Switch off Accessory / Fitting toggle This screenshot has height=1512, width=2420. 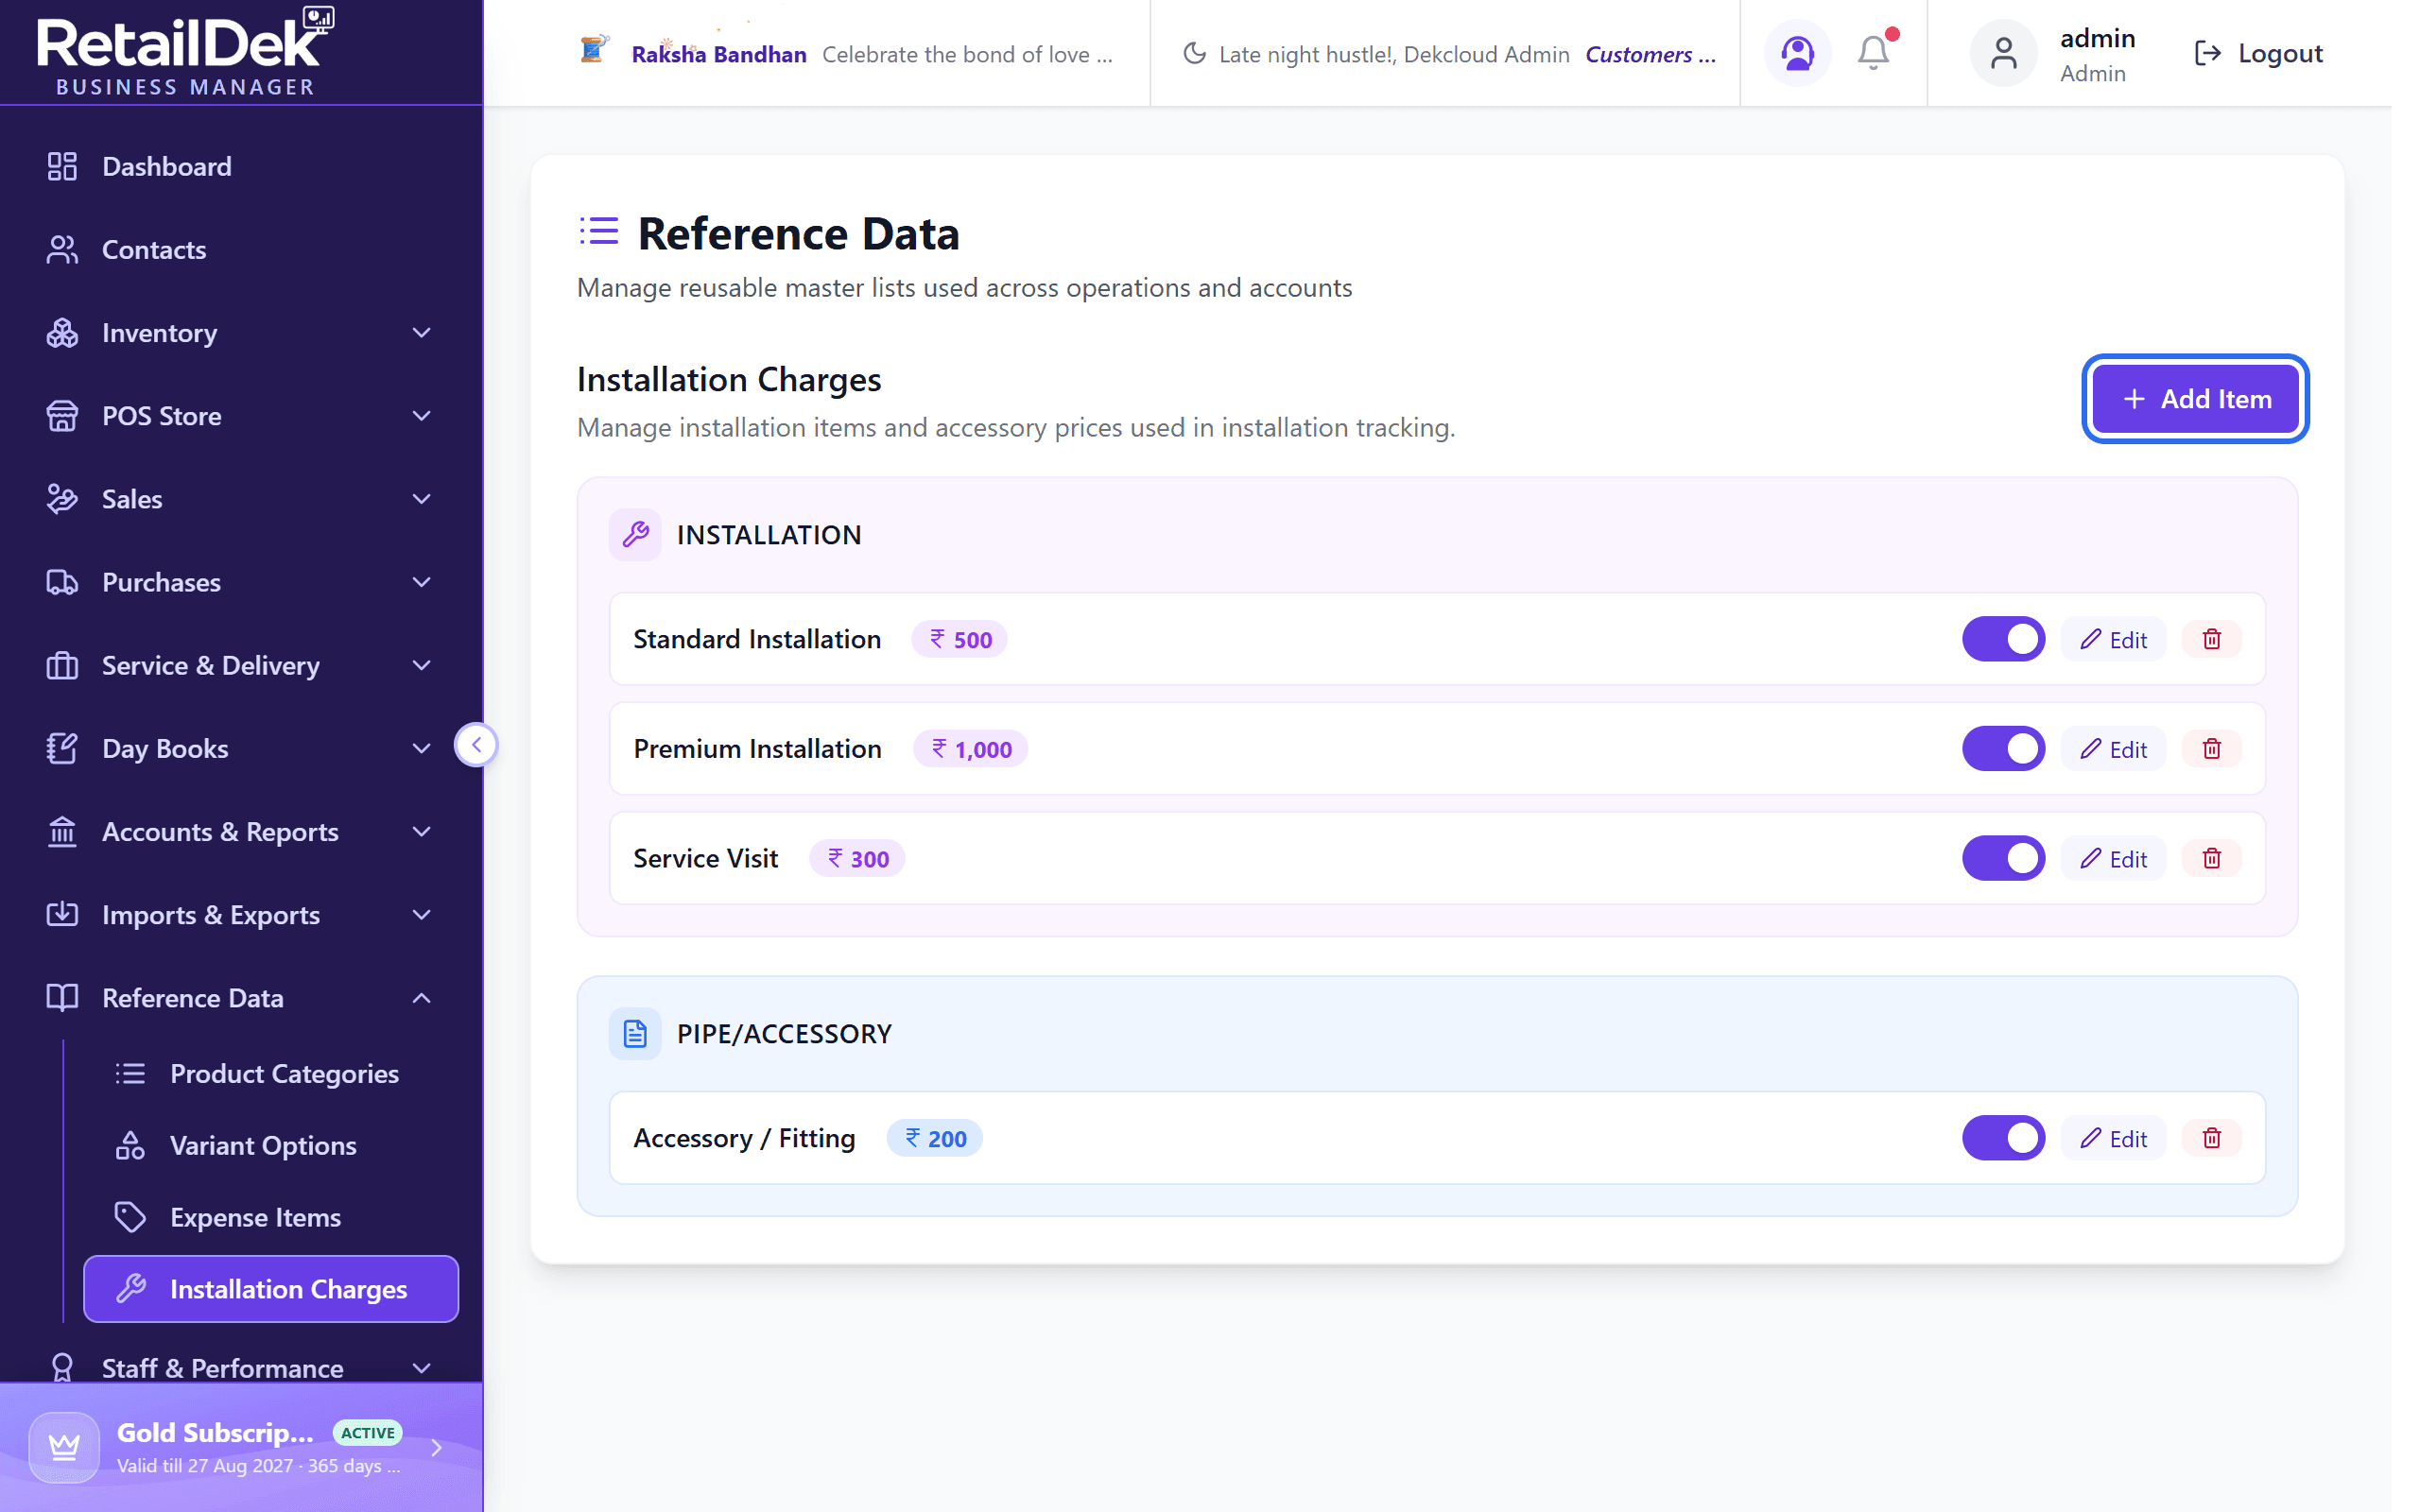click(2003, 1138)
